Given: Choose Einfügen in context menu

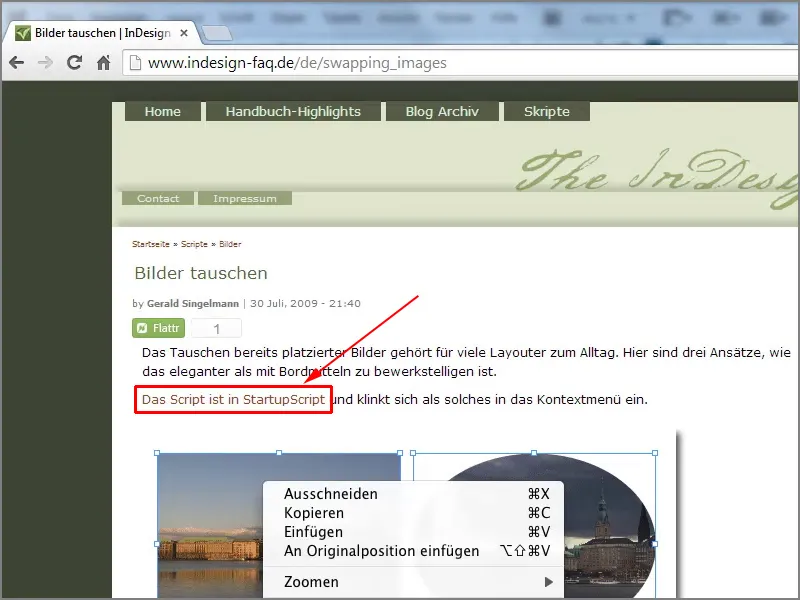Looking at the screenshot, I should [413, 532].
